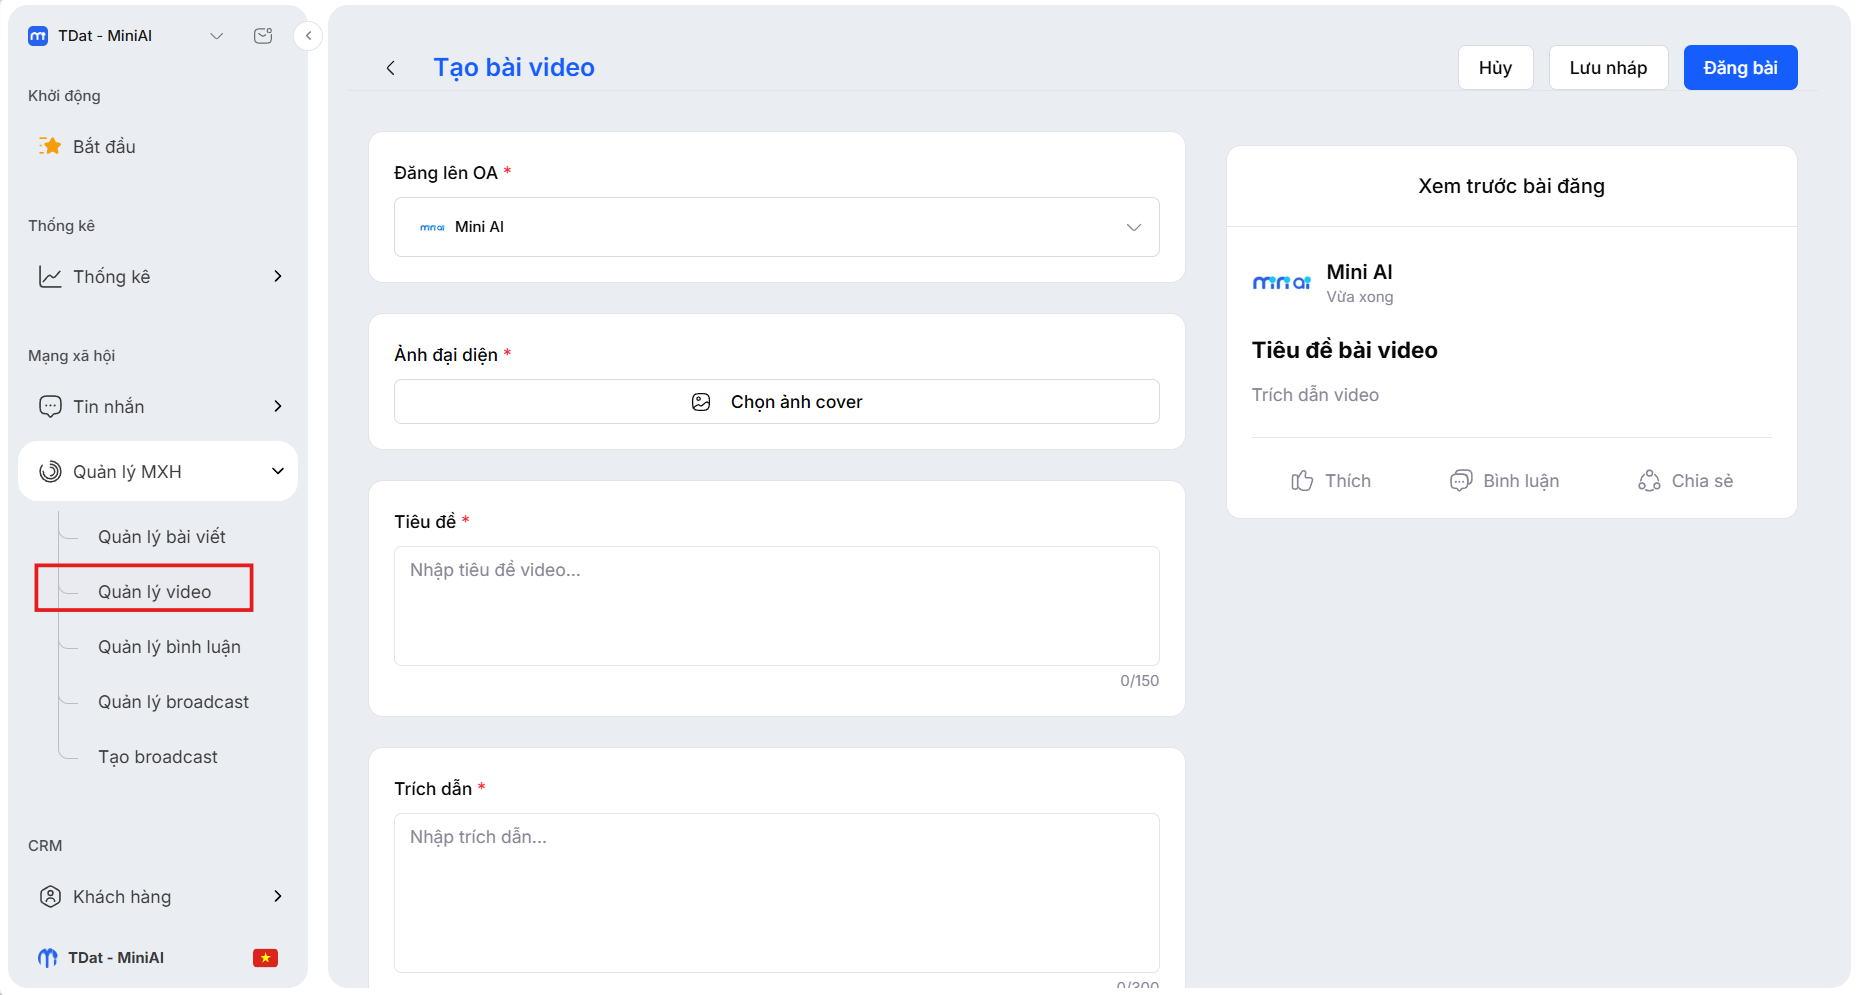Collapse the sidebar with the chevron button

tap(308, 36)
